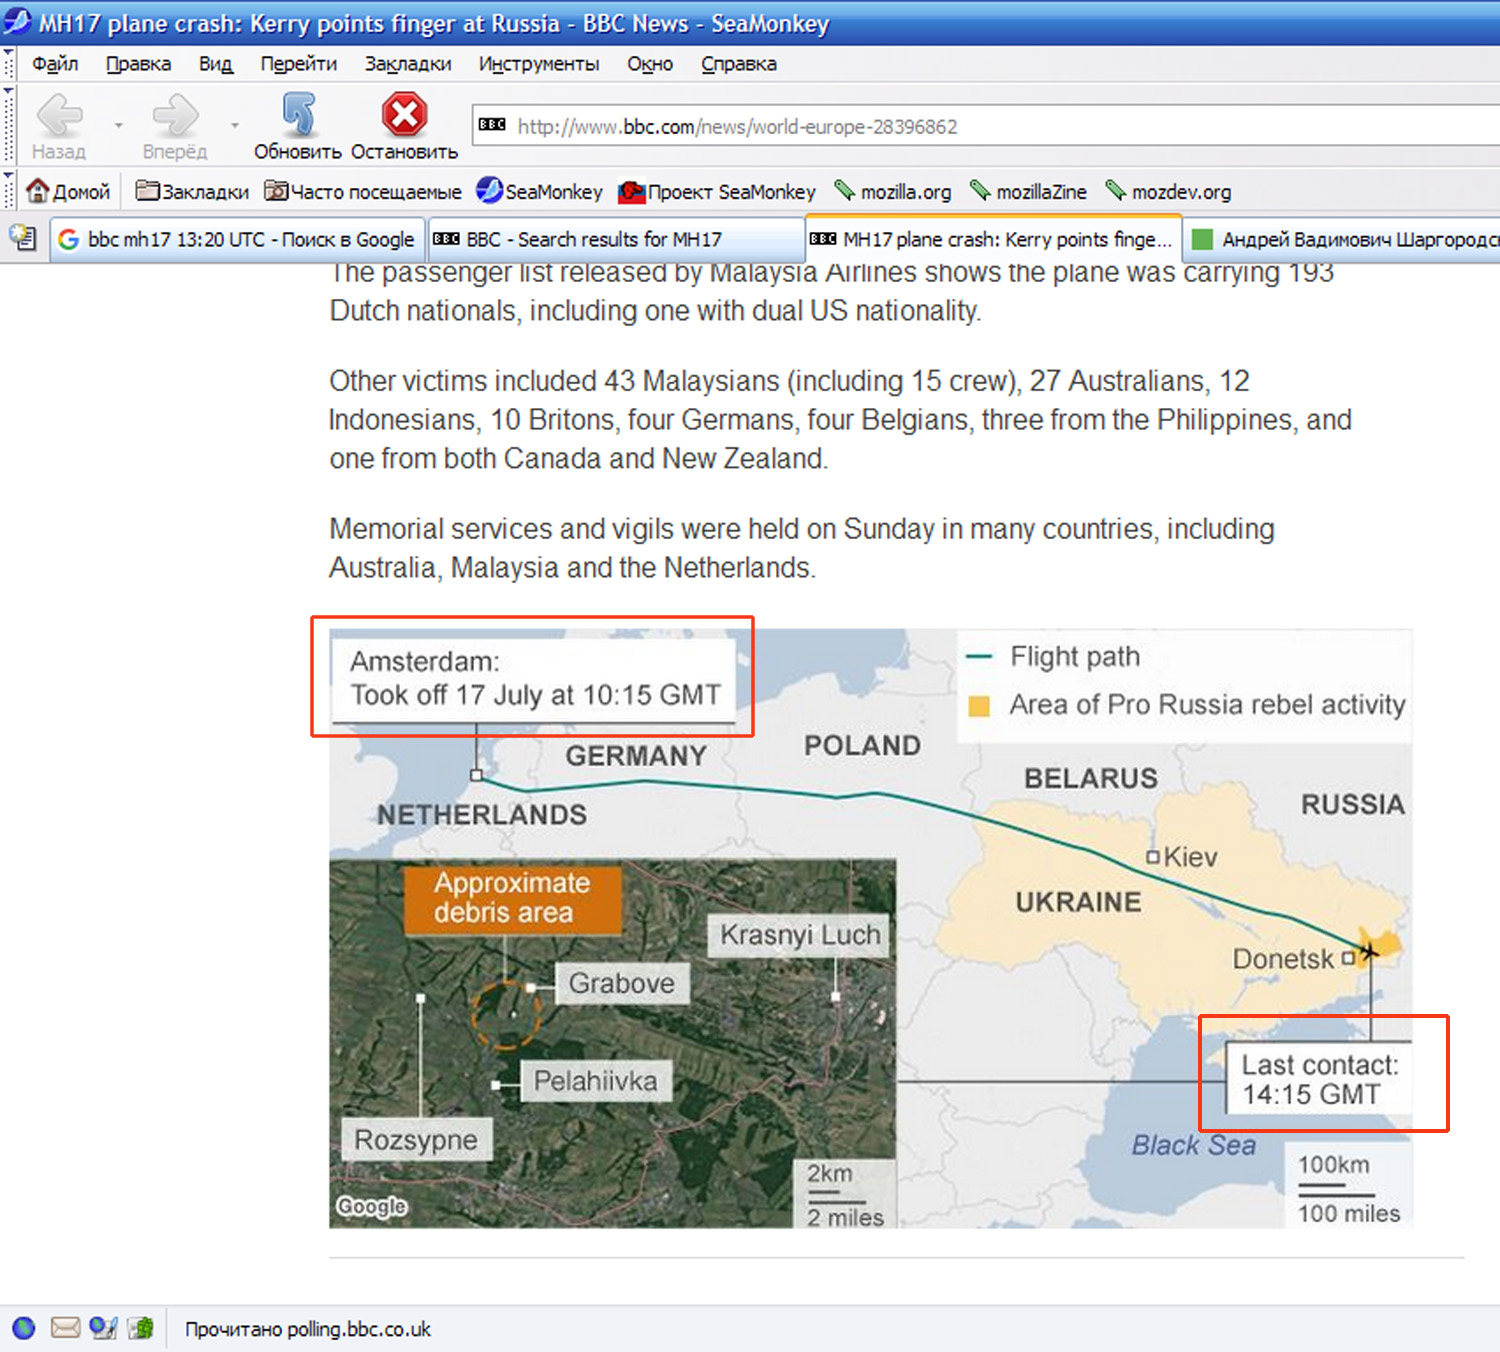The width and height of the screenshot is (1500, 1352).
Task: Click the new tab icon left of tabs
Action: click(x=22, y=238)
